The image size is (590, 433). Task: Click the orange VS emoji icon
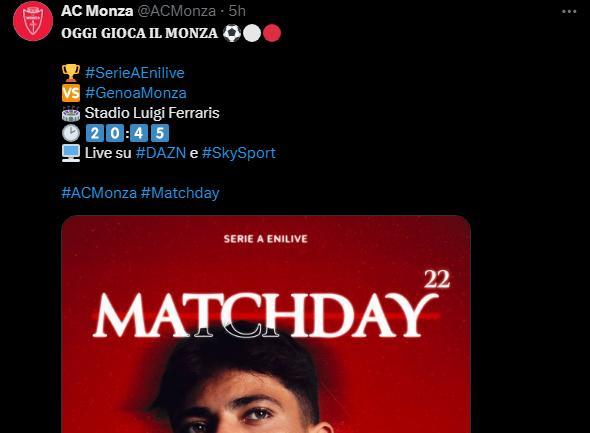[x=71, y=93]
